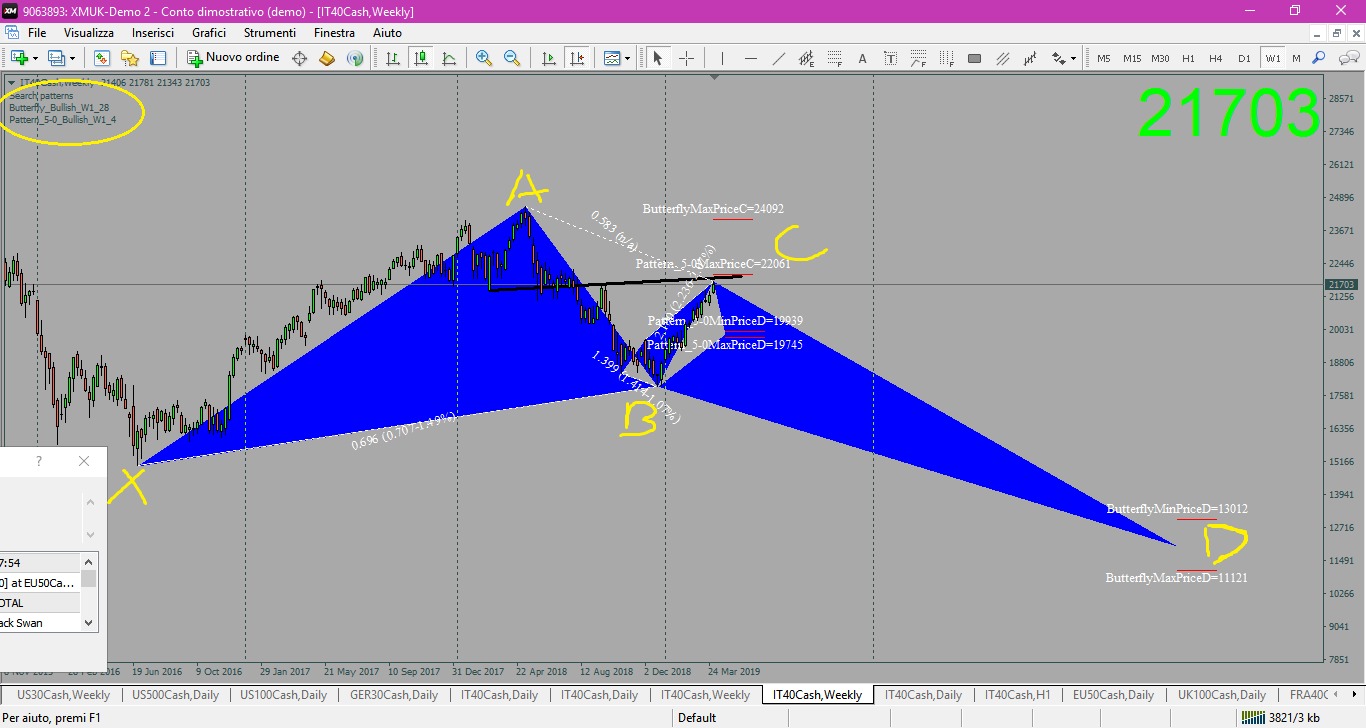The width and height of the screenshot is (1366, 728).
Task: Switch to EU50Cash,Daily chart tab
Action: coord(1113,695)
